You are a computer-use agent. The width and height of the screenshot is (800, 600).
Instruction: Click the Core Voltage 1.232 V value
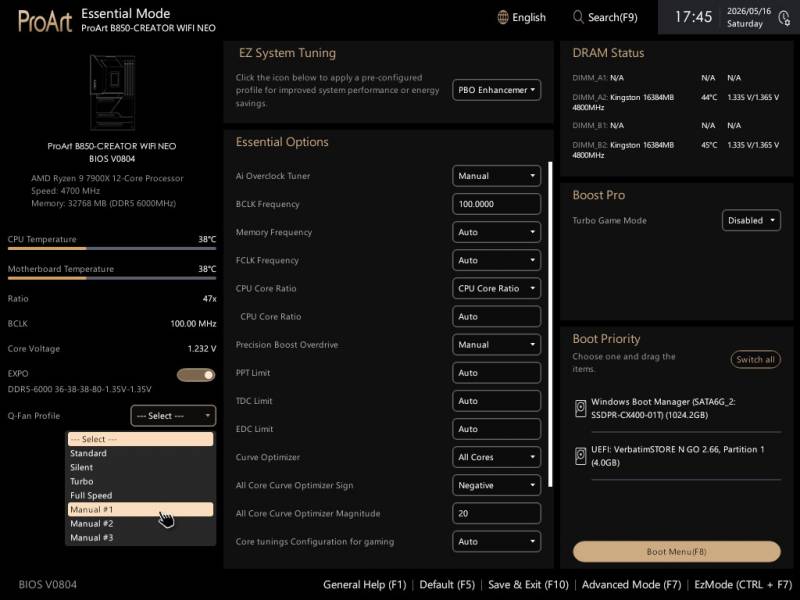pyautogui.click(x=202, y=348)
